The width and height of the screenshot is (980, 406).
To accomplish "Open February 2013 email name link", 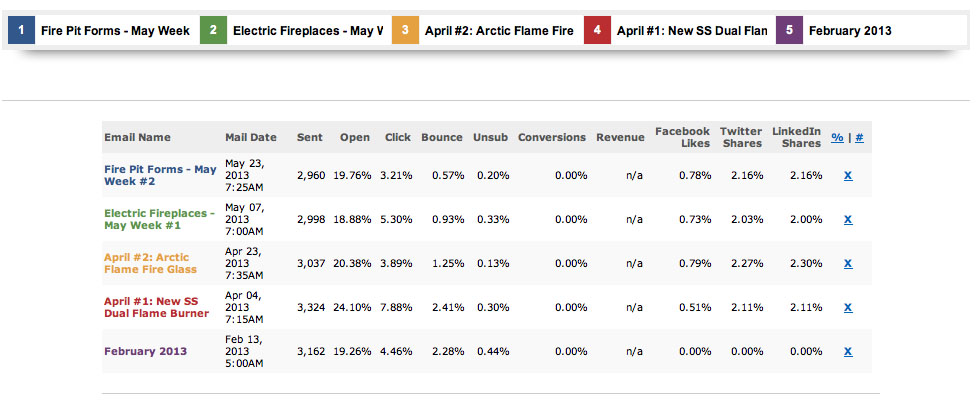I will (145, 351).
